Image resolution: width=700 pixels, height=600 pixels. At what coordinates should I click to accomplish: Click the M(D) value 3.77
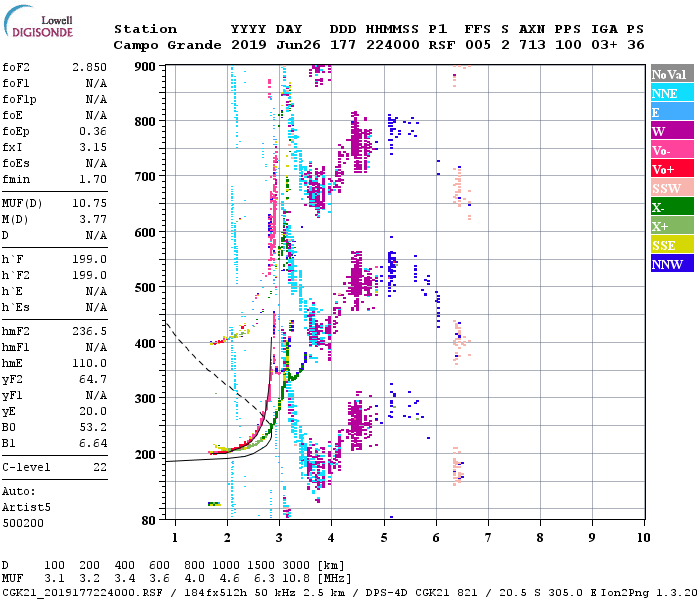(x=93, y=219)
